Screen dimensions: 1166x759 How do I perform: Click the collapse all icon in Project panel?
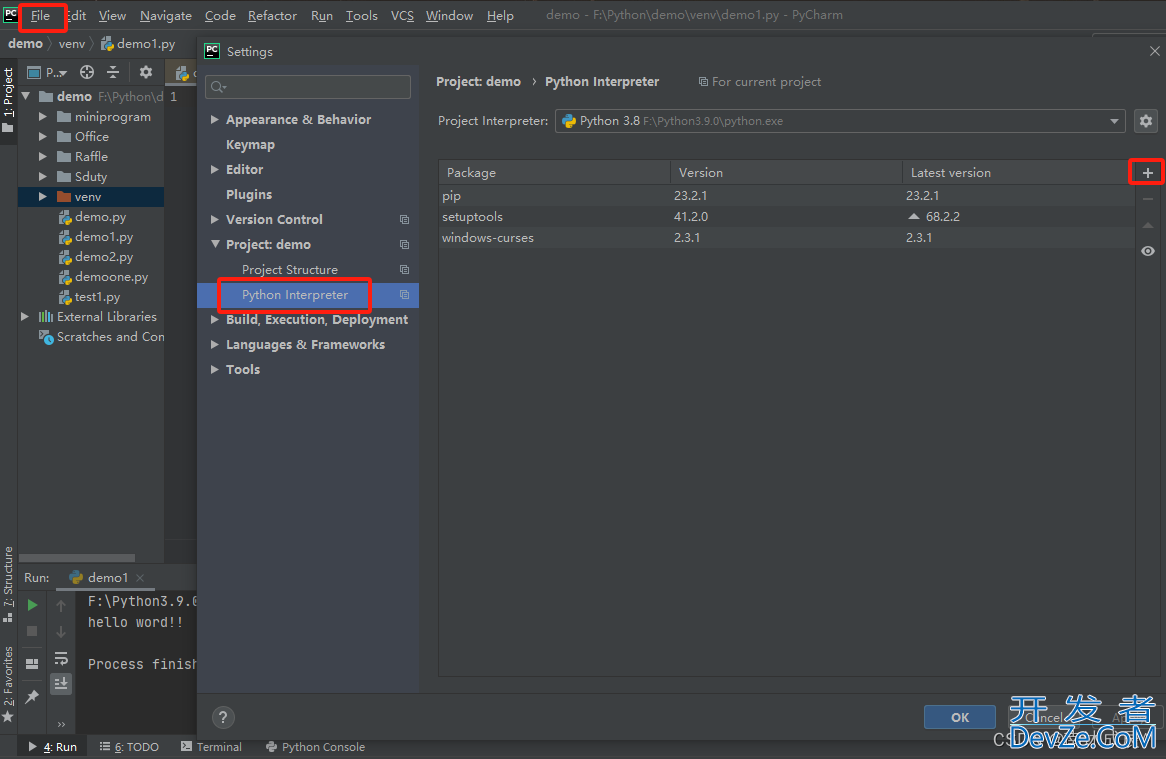pos(113,72)
